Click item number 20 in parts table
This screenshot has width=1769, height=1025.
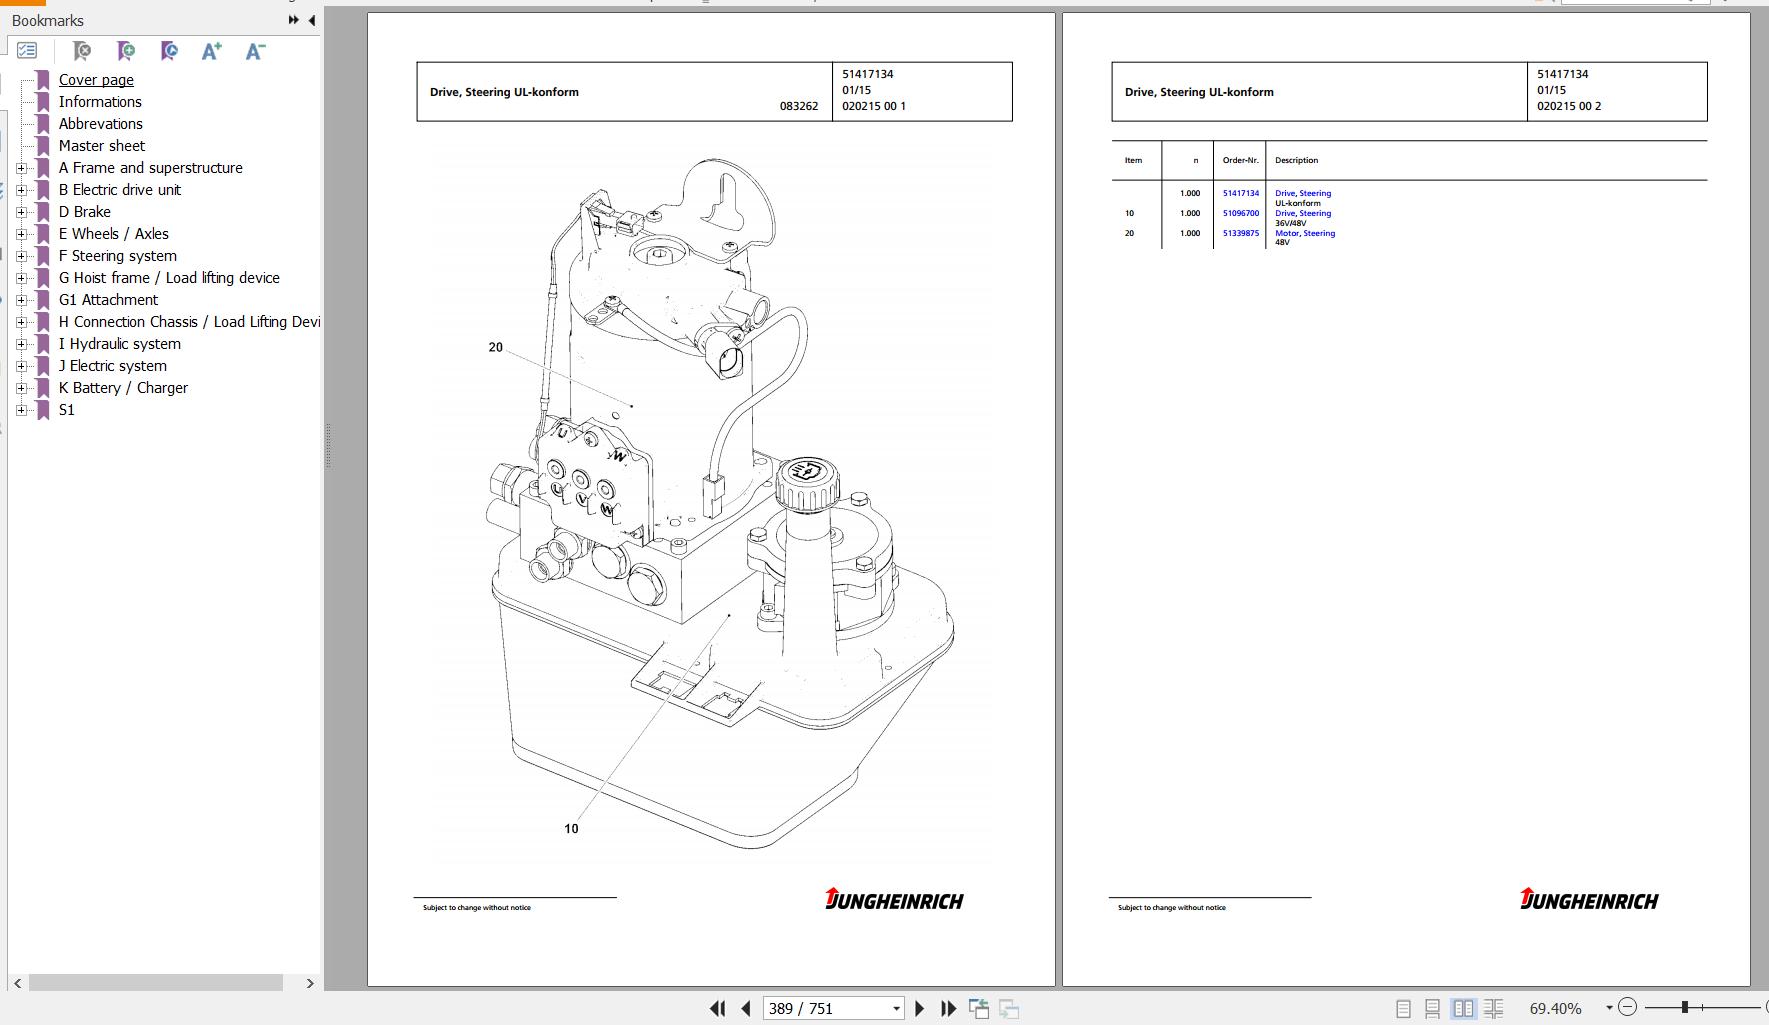tap(1129, 233)
